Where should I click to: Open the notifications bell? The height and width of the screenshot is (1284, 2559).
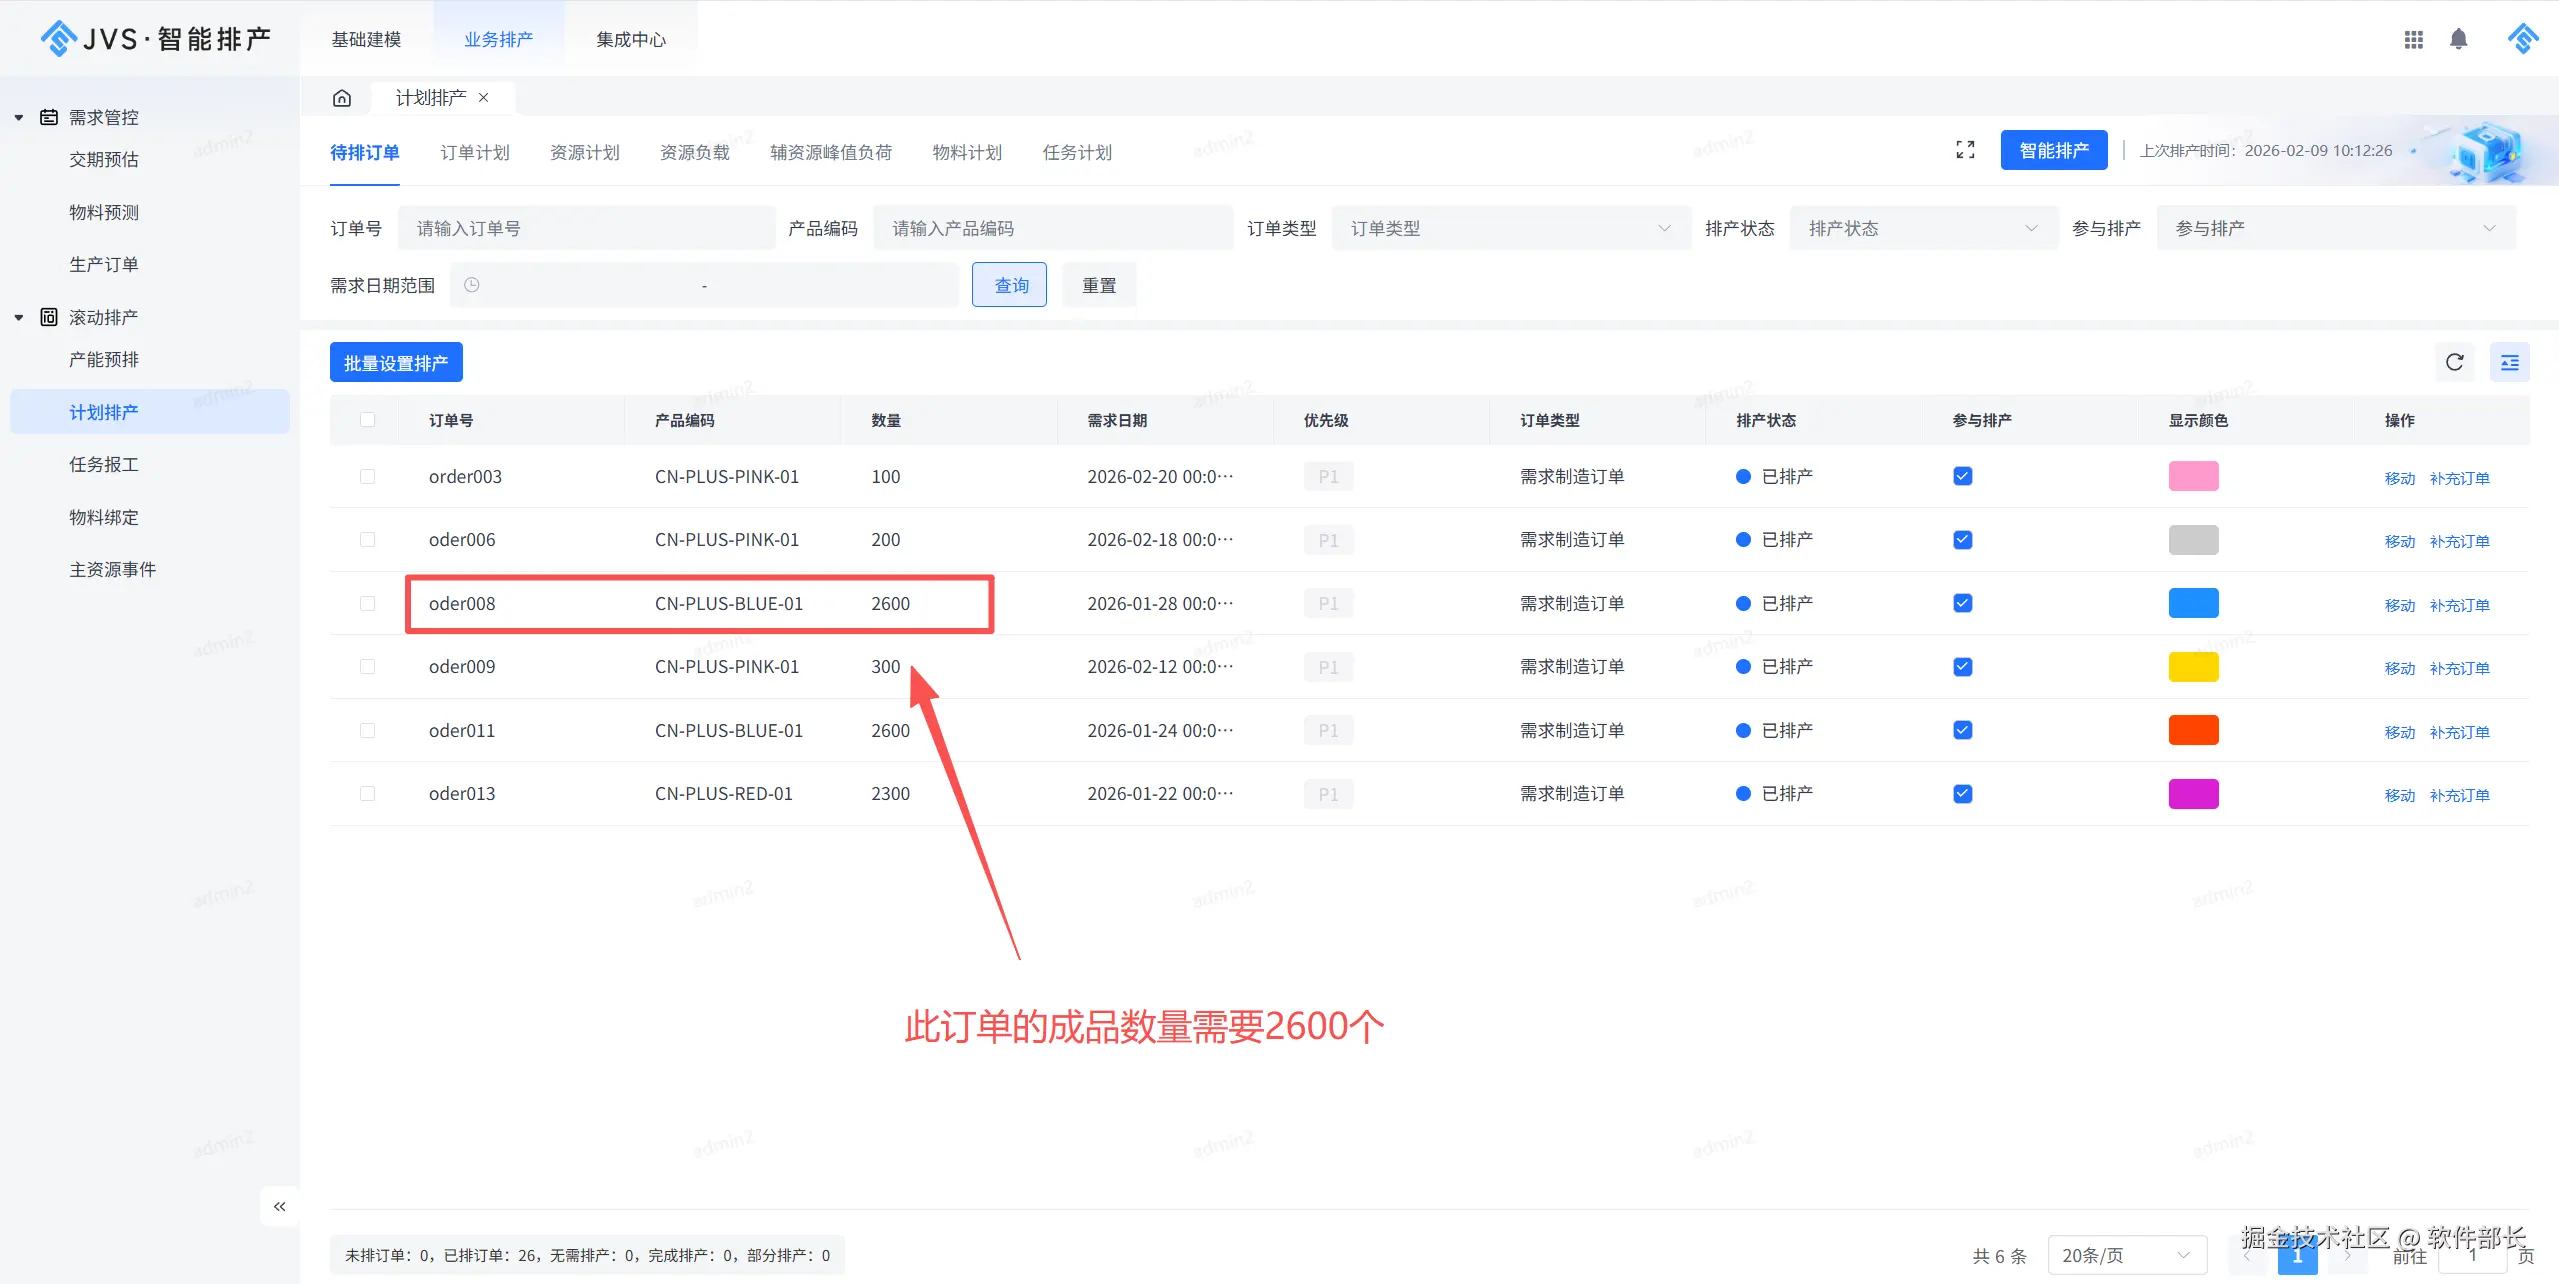point(2458,39)
